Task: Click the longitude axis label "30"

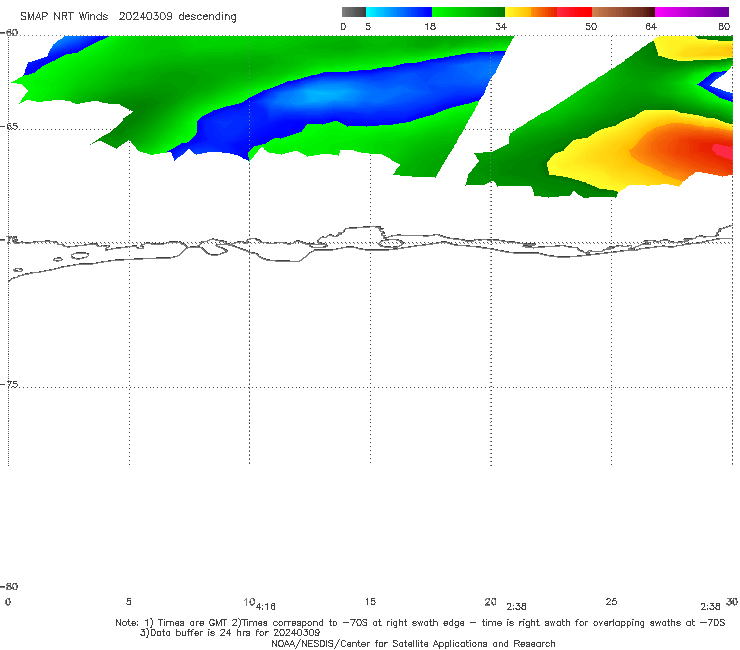Action: click(732, 602)
